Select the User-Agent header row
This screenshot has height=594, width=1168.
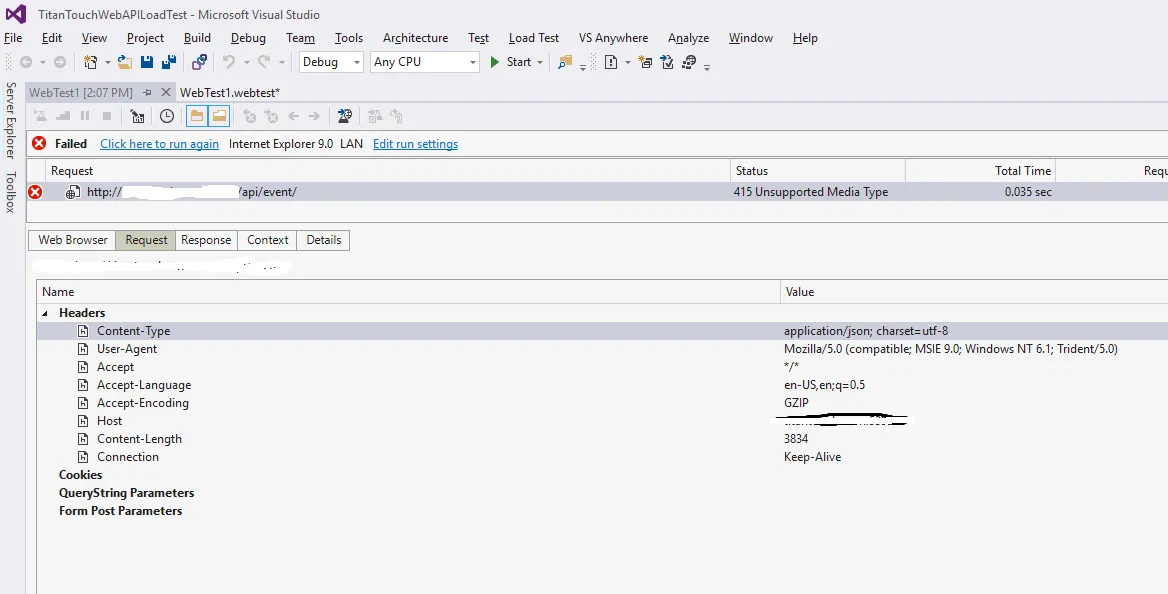[602, 349]
